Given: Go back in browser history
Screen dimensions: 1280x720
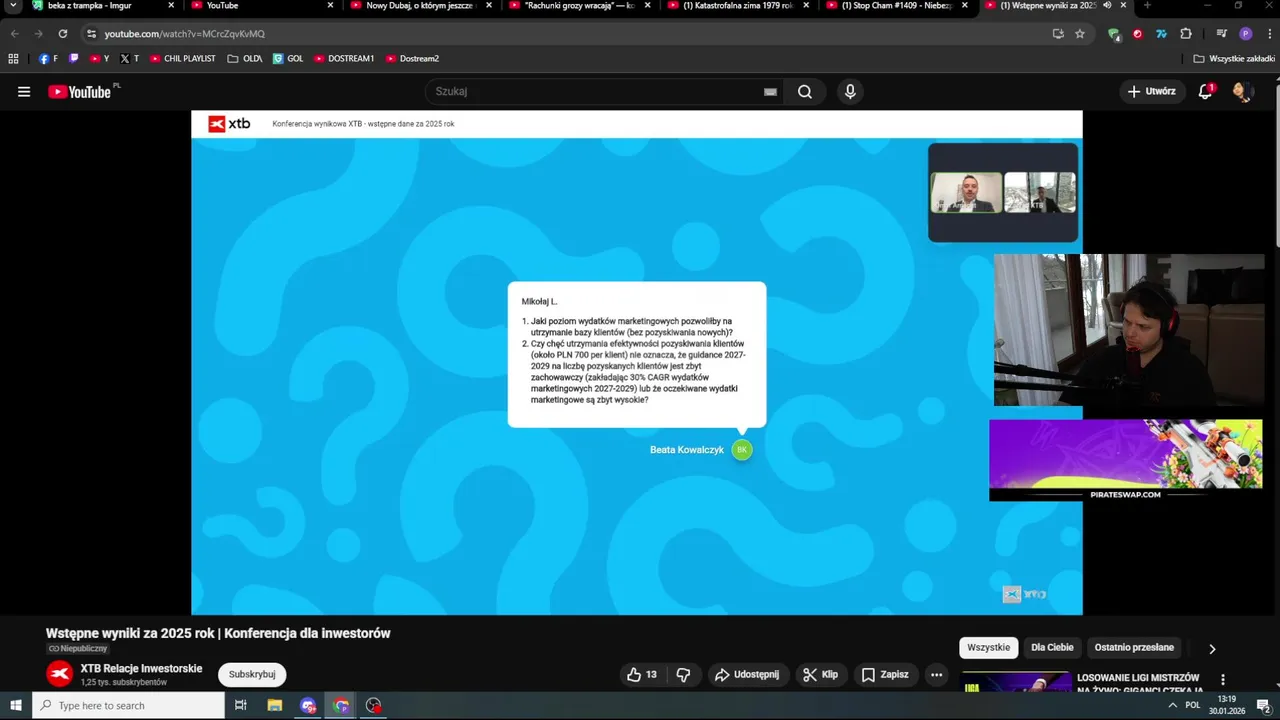Looking at the screenshot, I should click(x=14, y=34).
